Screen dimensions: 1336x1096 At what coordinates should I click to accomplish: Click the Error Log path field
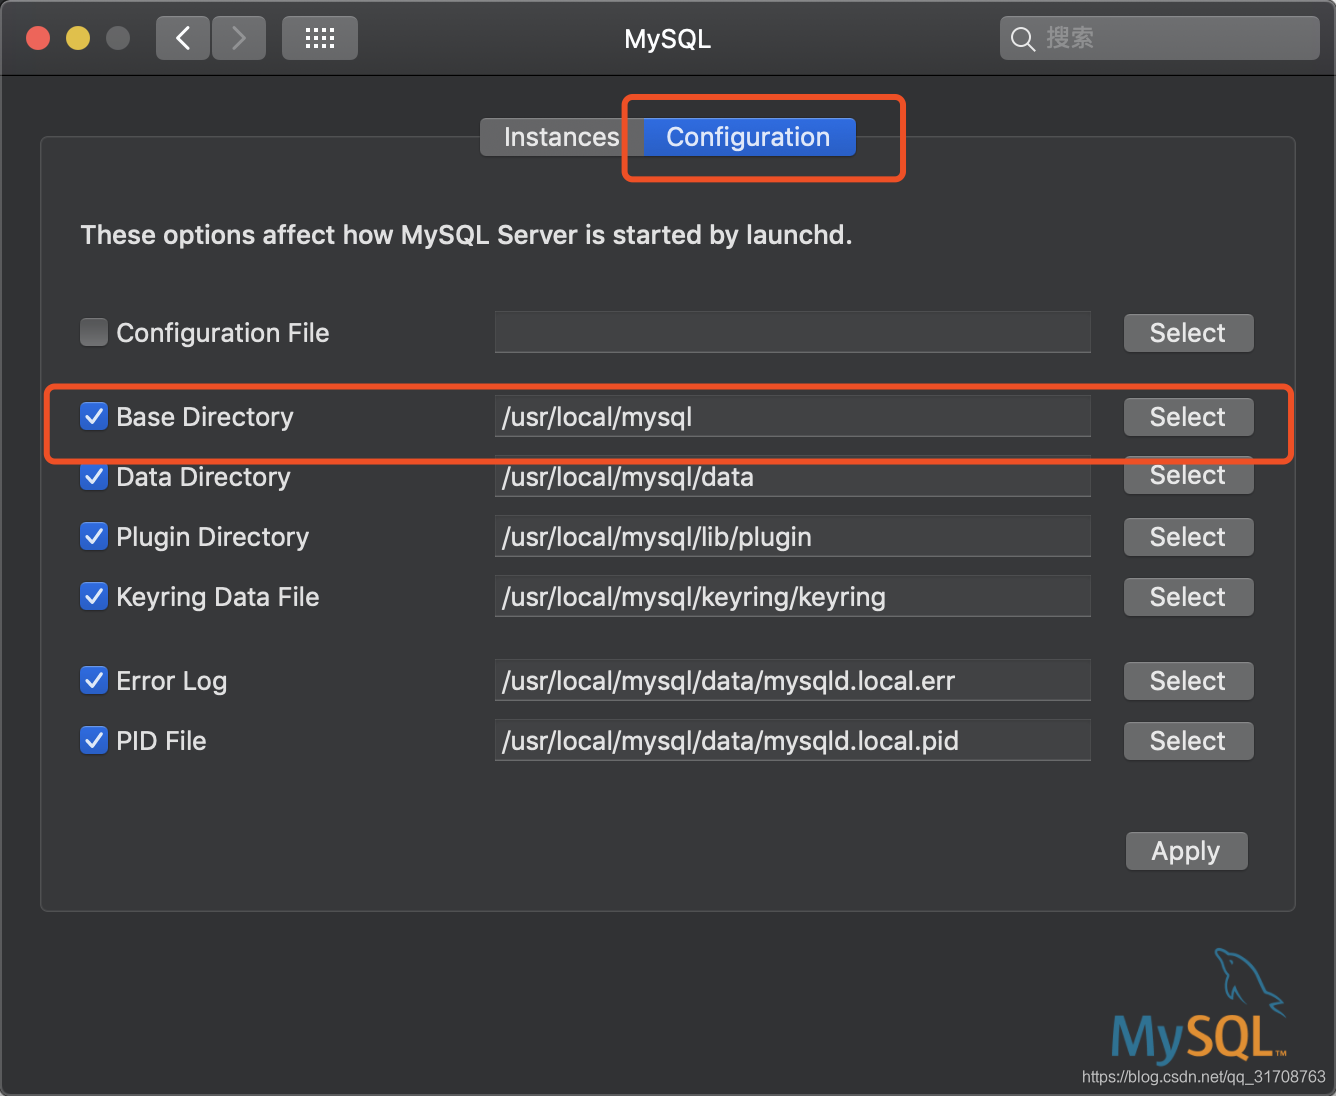point(793,680)
